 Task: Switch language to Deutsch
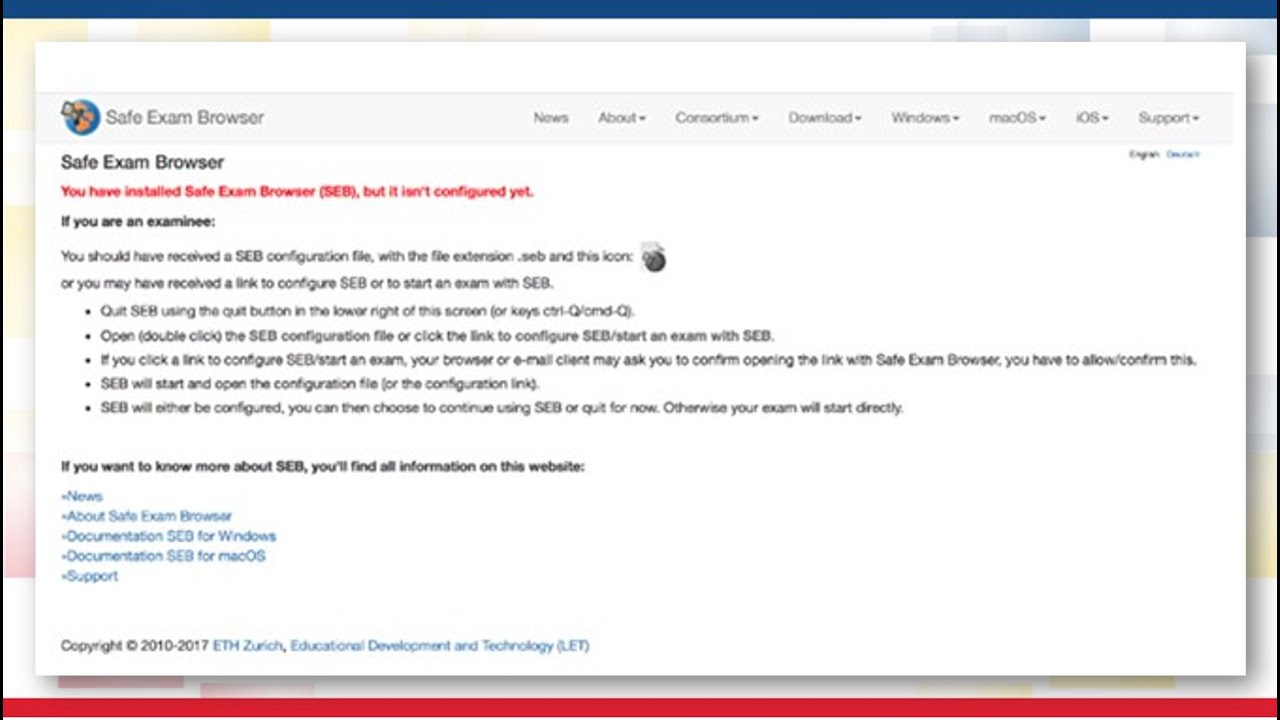pos(1183,154)
